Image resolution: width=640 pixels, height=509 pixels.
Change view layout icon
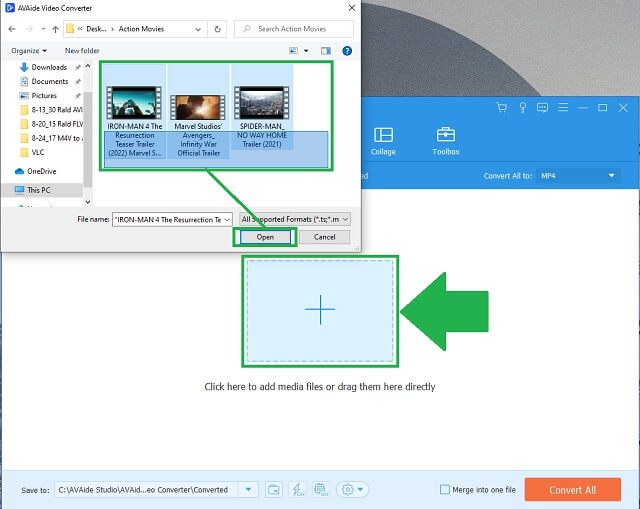tap(293, 51)
